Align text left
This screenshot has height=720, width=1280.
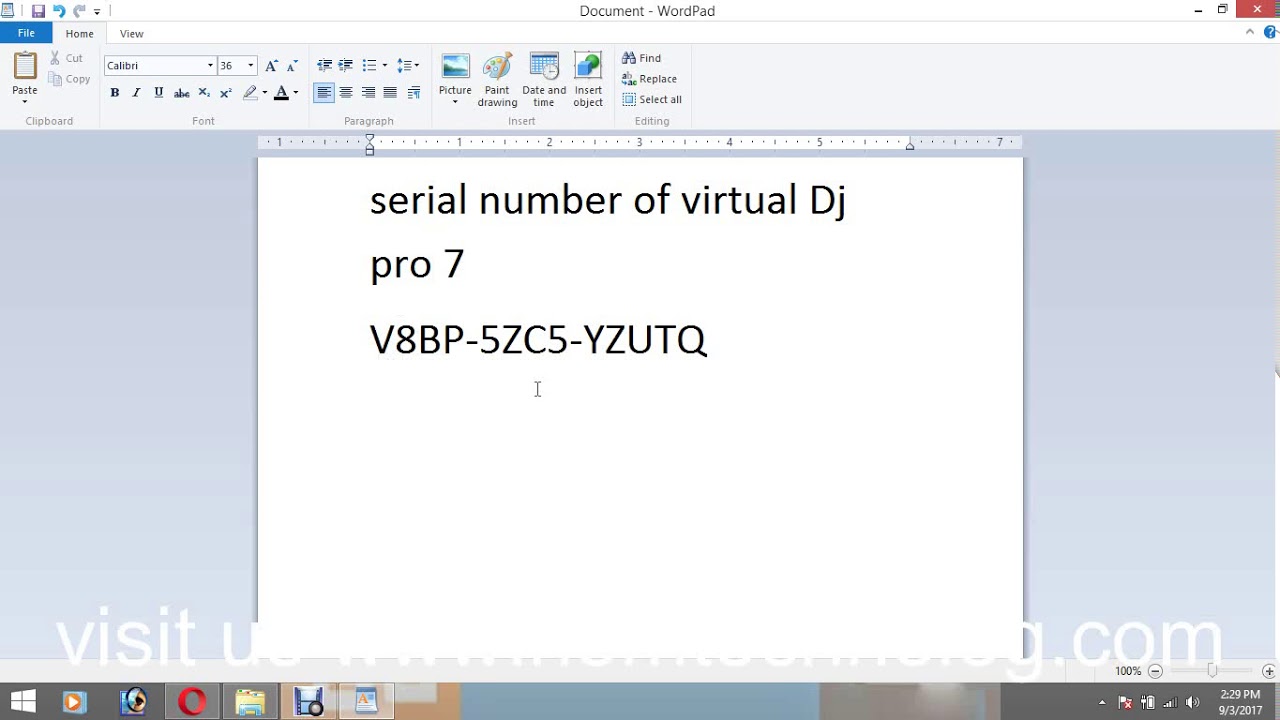pyautogui.click(x=324, y=93)
